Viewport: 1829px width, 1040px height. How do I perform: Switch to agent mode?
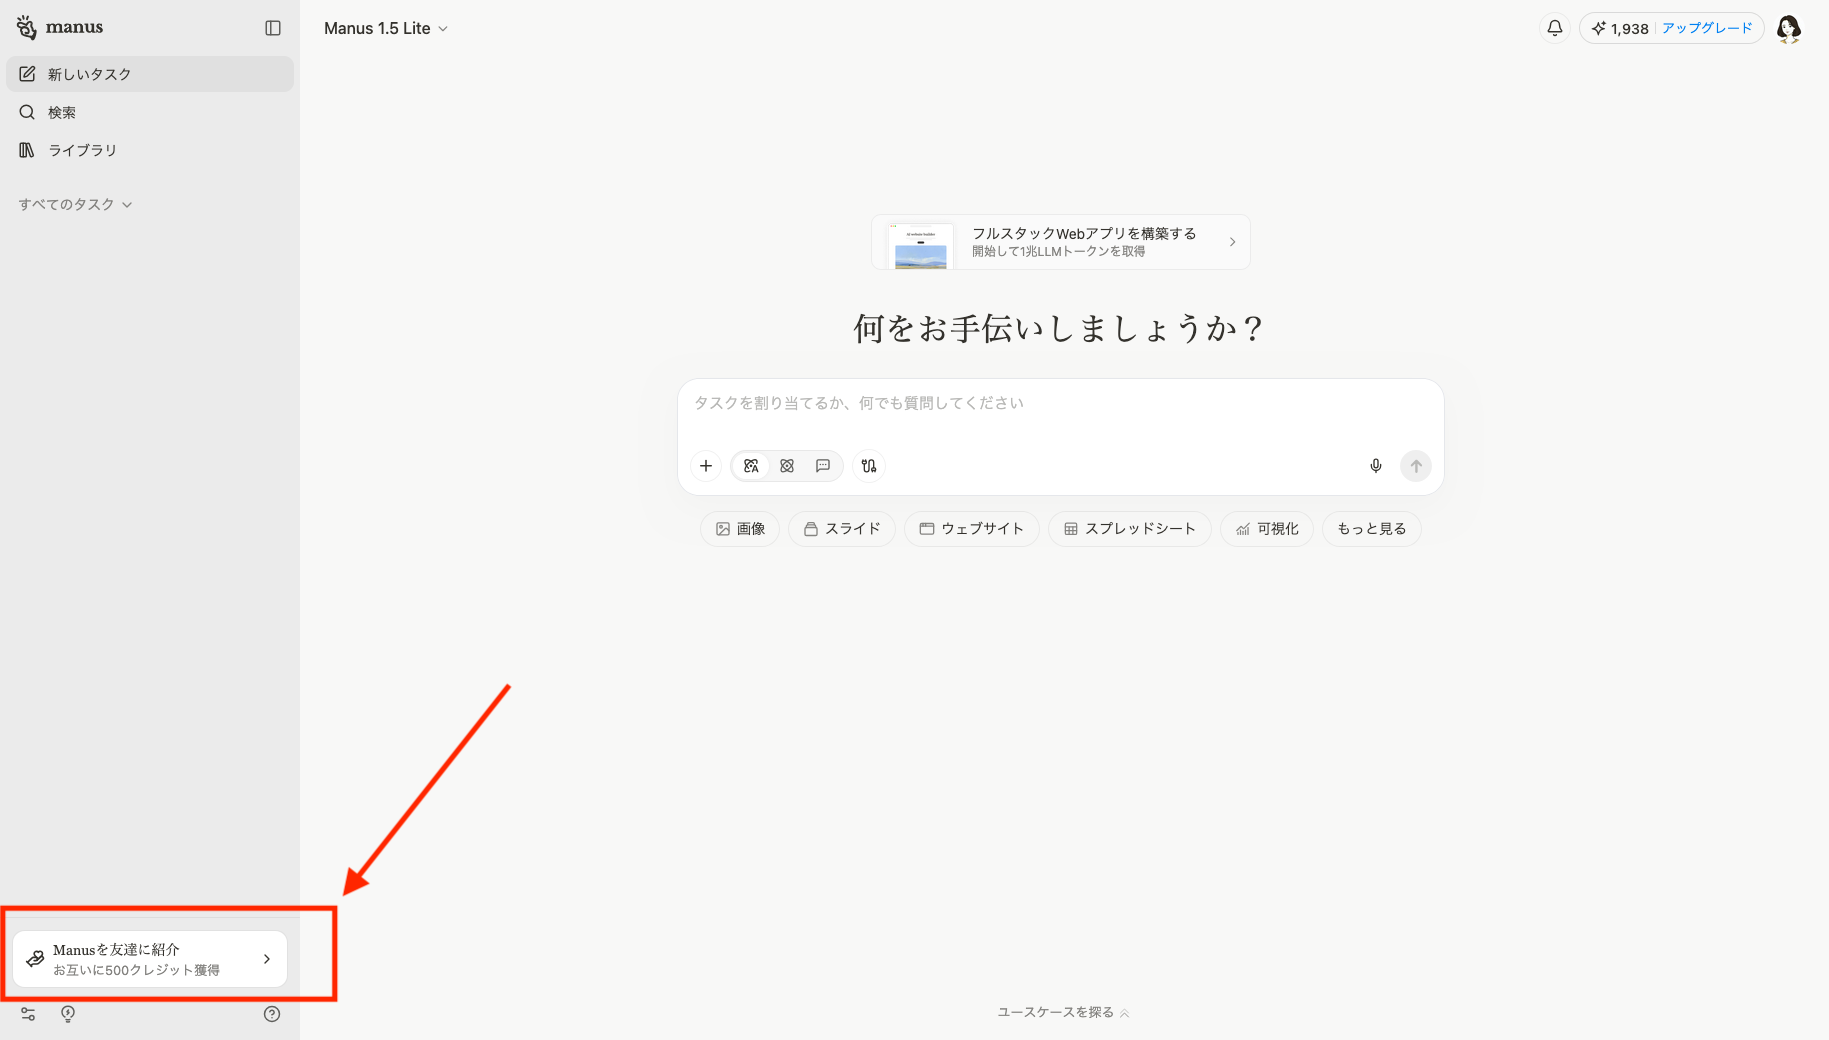pyautogui.click(x=787, y=466)
